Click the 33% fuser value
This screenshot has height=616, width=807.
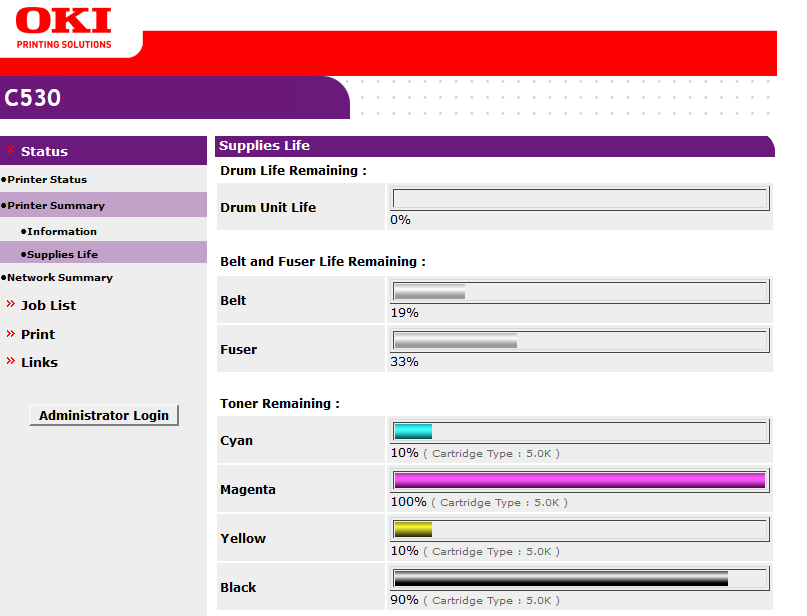(405, 362)
